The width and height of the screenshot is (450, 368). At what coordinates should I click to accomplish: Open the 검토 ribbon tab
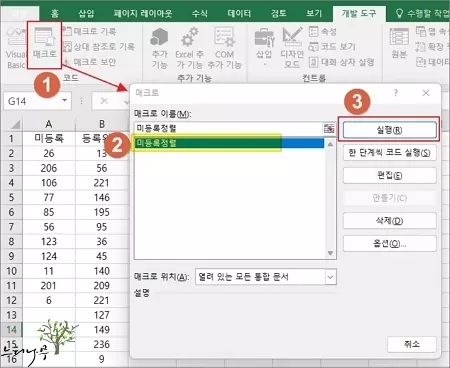pos(278,13)
